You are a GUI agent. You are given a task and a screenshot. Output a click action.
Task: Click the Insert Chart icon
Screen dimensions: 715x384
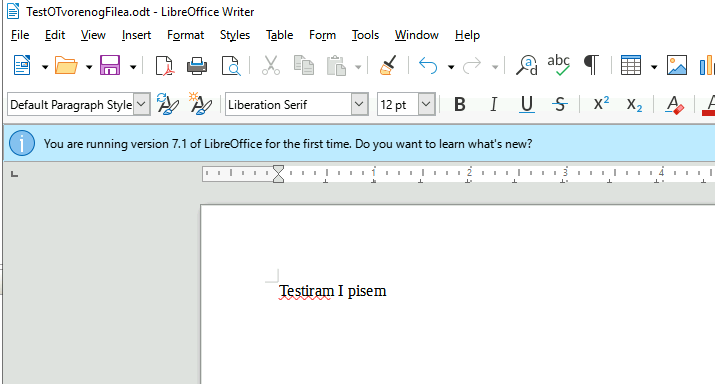(707, 66)
